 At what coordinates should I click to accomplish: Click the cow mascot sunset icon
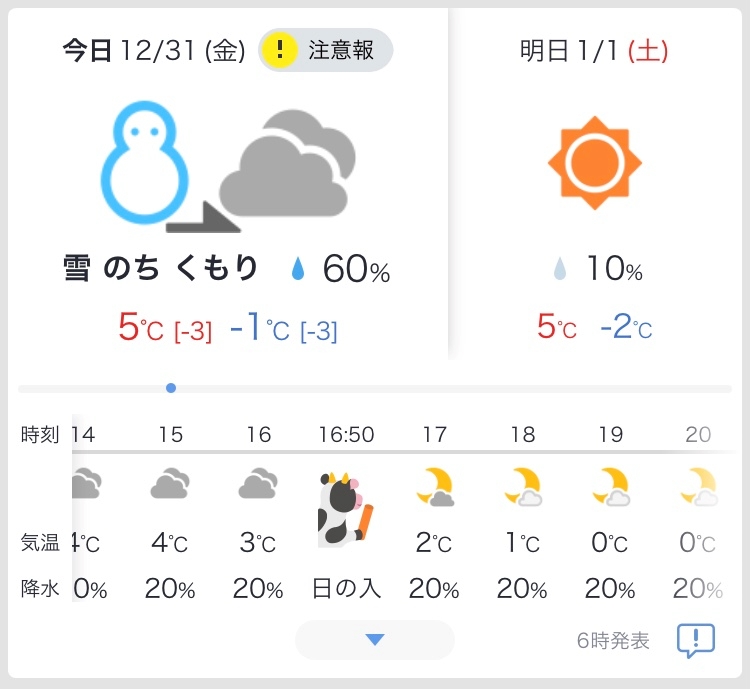coord(345,510)
